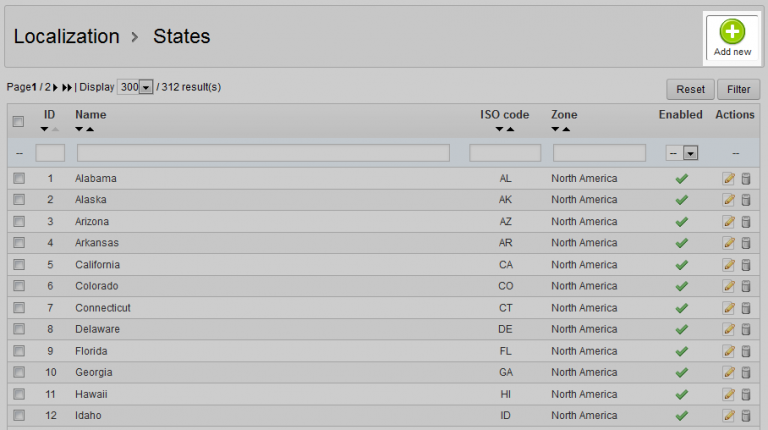Click the green Add new icon

point(732,32)
